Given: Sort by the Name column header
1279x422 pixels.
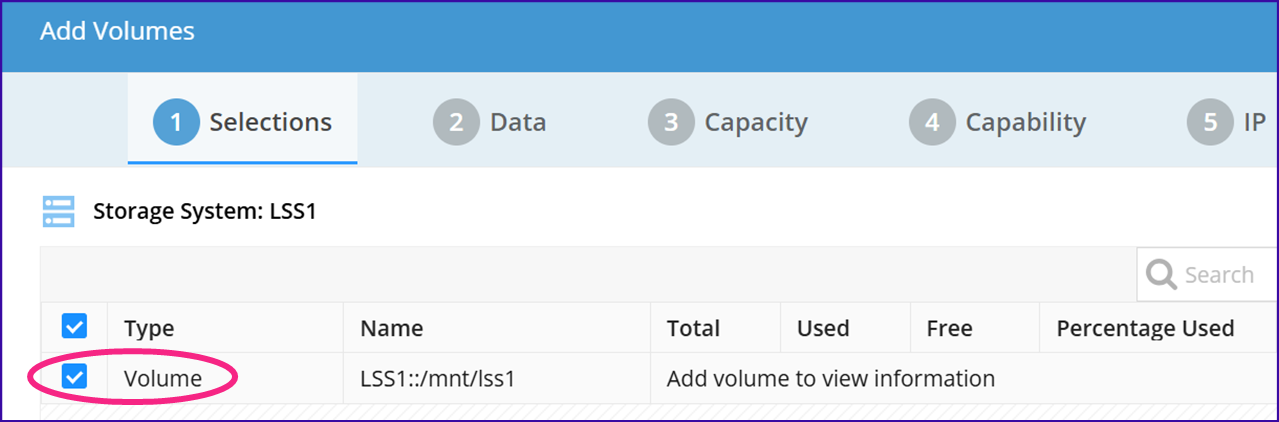Looking at the screenshot, I should click(x=391, y=328).
